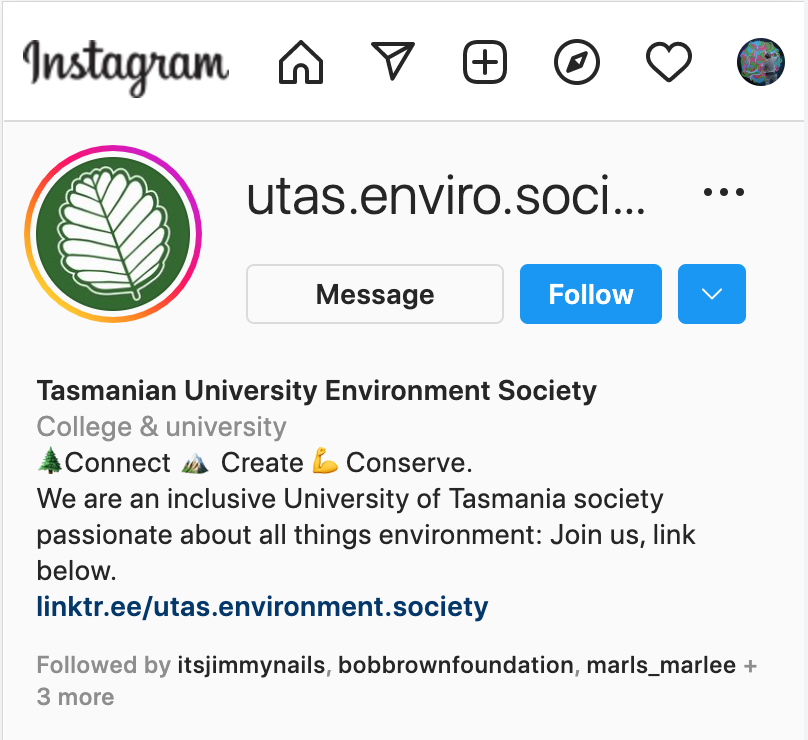This screenshot has width=808, height=740.
Task: Open the linktr.ee/utas.environment.society link
Action: tap(262, 606)
